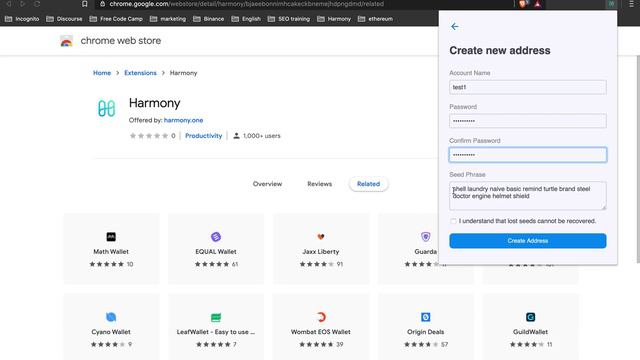This screenshot has height=360, width=640.
Task: Open the Origin Deals icon
Action: tap(426, 317)
